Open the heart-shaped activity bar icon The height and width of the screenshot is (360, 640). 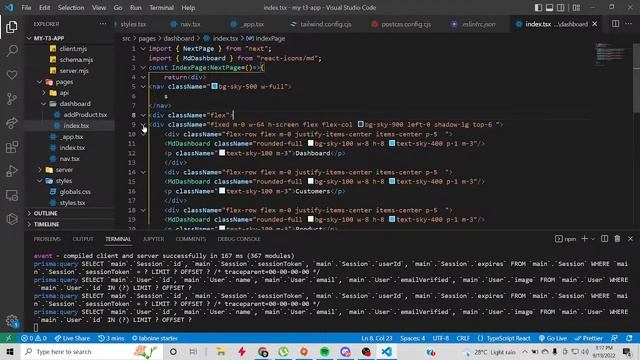click(12, 75)
